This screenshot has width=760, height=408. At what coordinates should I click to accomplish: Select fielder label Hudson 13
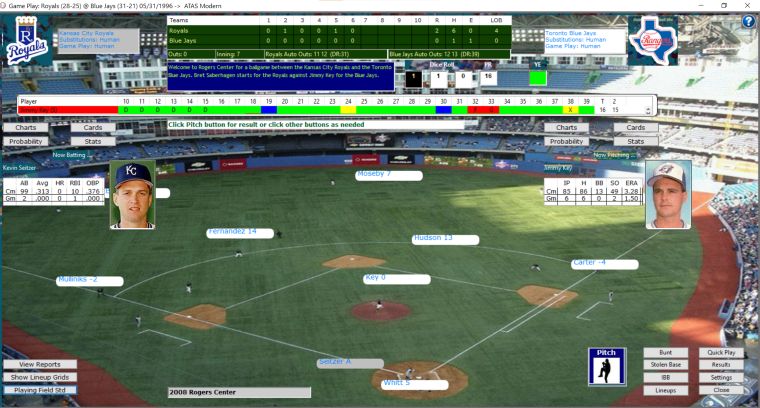445,239
